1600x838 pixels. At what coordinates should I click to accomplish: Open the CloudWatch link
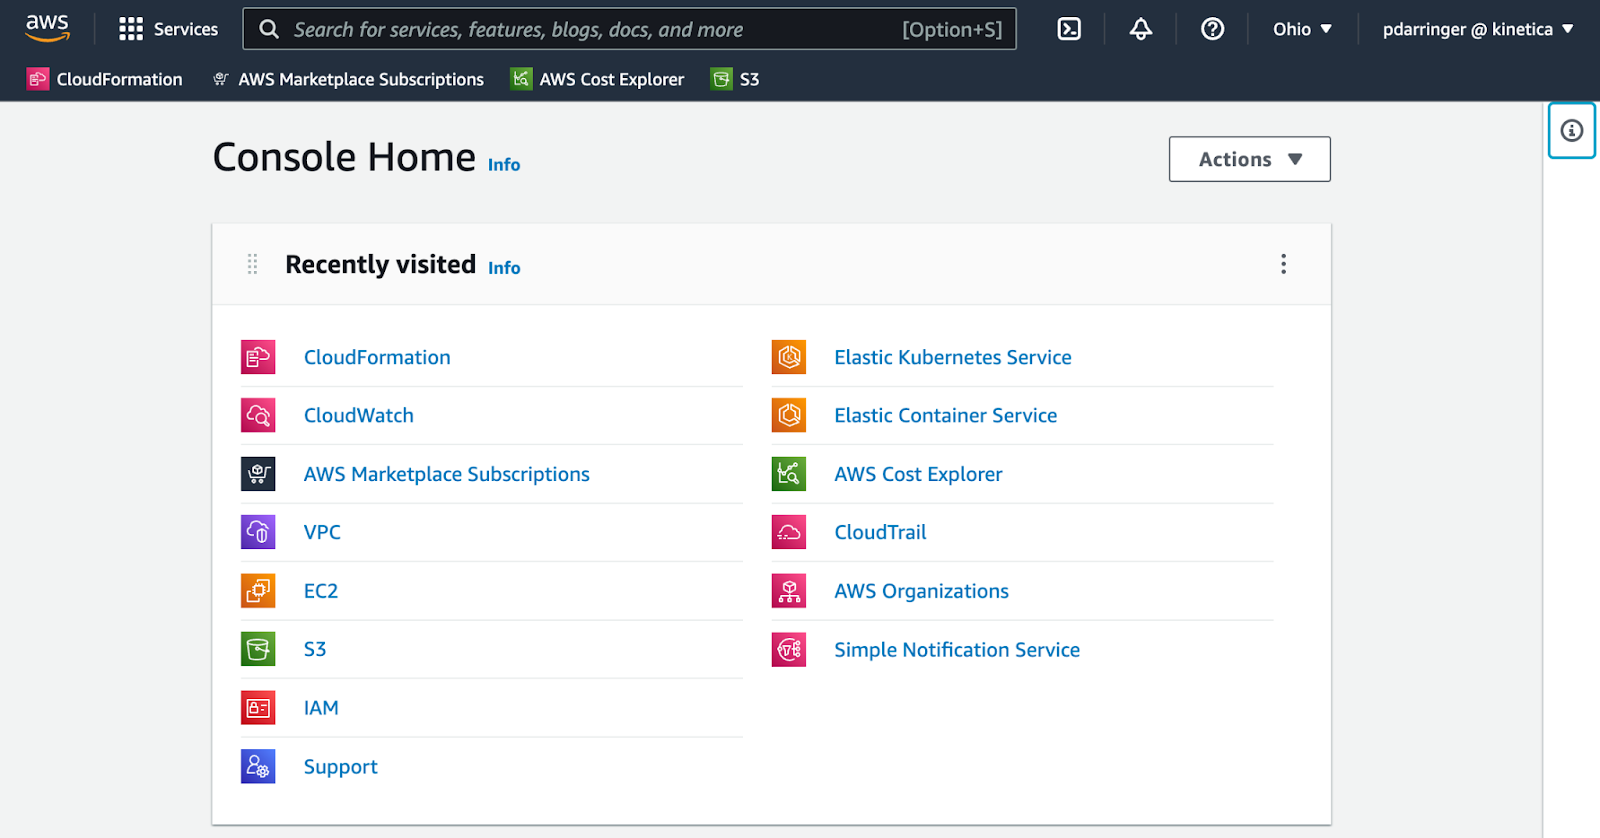359,415
